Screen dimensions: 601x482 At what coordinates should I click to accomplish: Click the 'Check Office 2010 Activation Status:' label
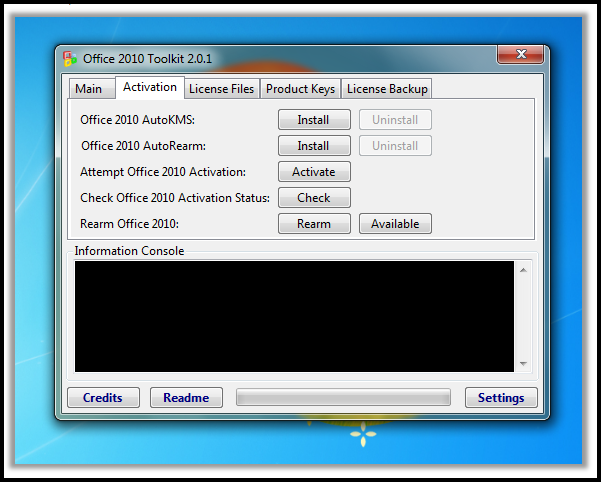pos(175,198)
